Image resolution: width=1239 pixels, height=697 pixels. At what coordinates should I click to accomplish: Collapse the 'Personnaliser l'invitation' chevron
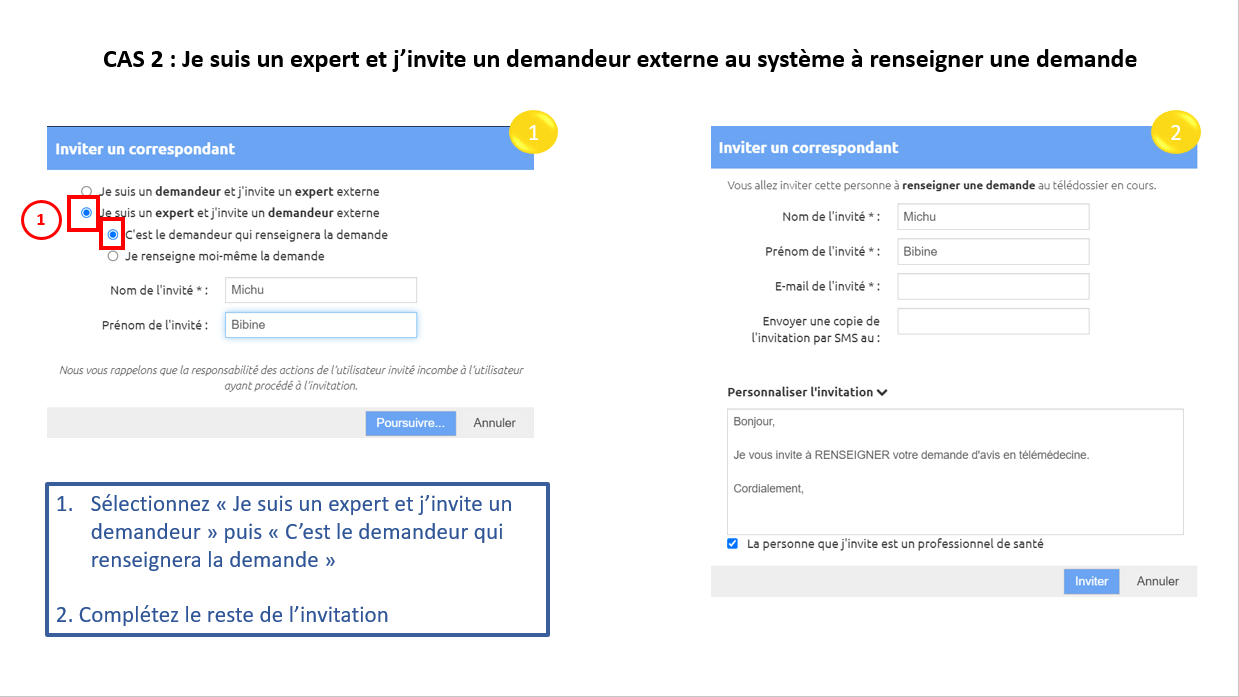(882, 393)
